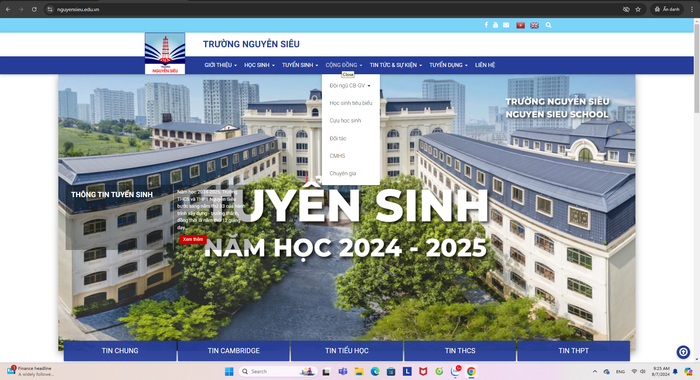700x380 pixels.
Task: Expand the GIỚI THIỆU menu
Action: (x=221, y=65)
